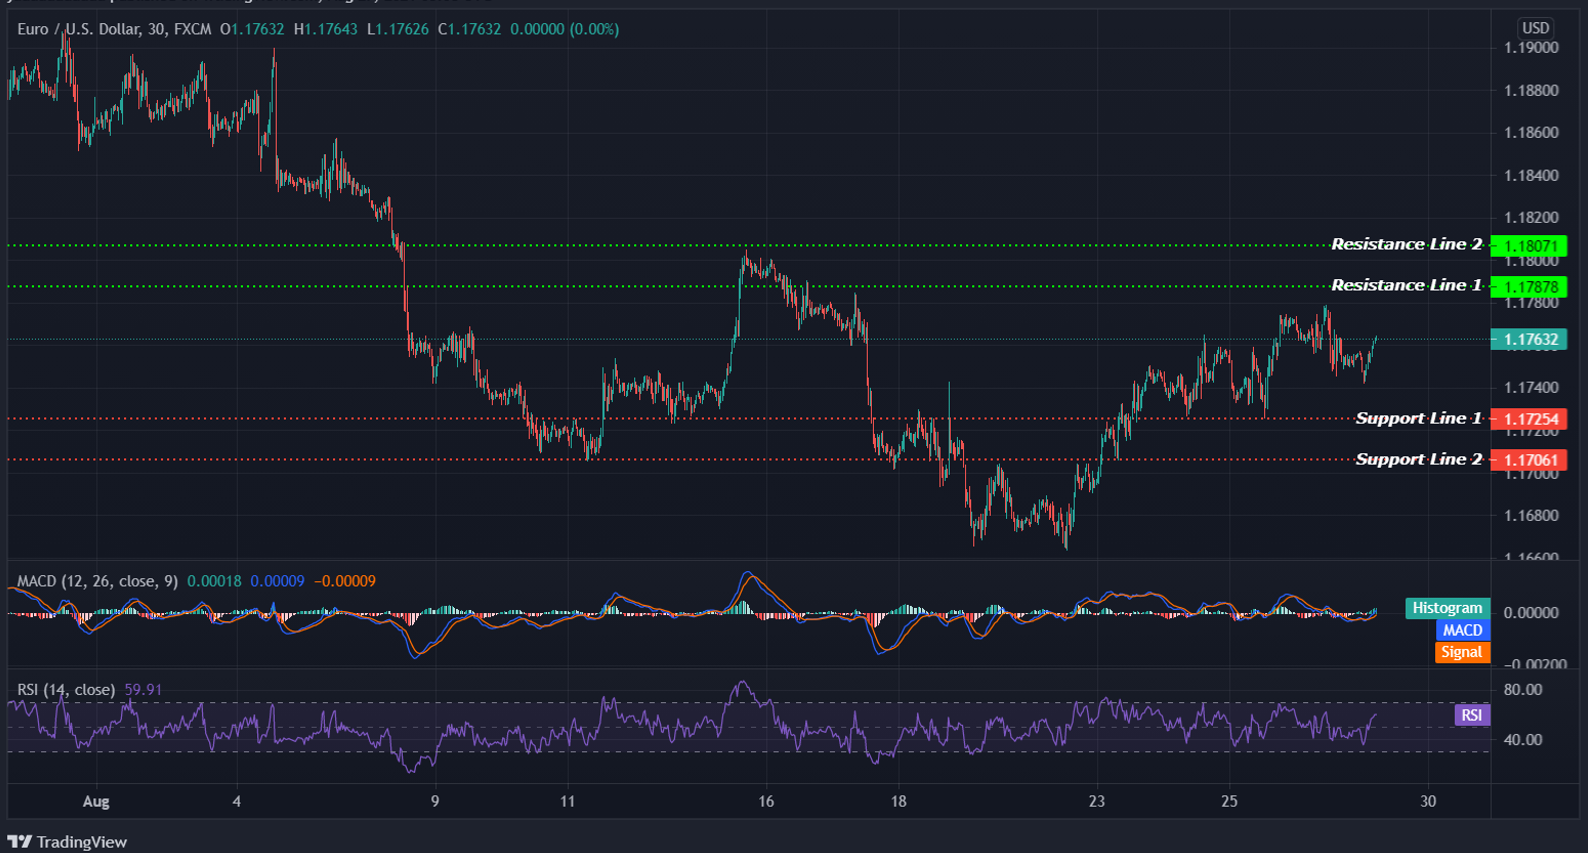This screenshot has width=1588, height=853.
Task: Click the low value L1.17626
Action: [x=398, y=29]
